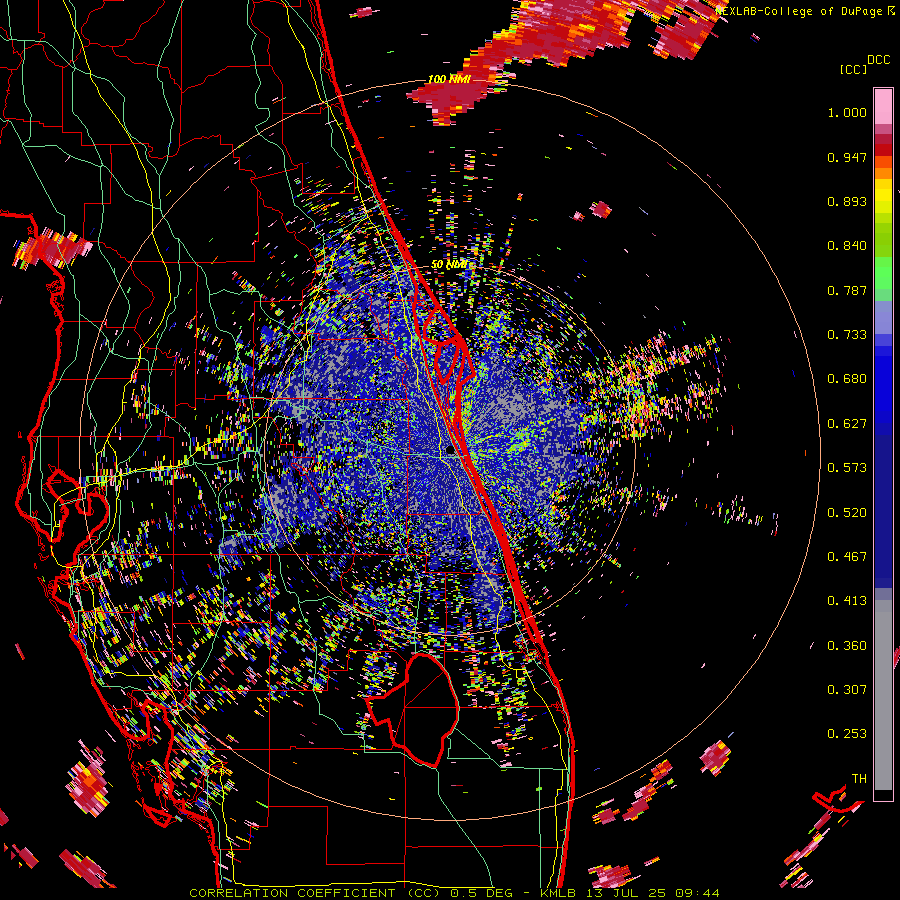Click the 0.947 scale value
900x900 pixels.
point(847,157)
